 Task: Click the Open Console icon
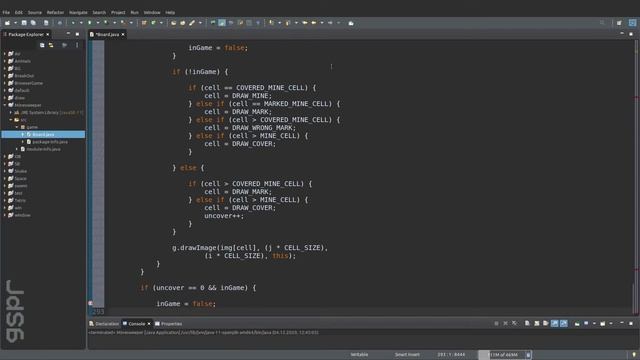point(603,323)
